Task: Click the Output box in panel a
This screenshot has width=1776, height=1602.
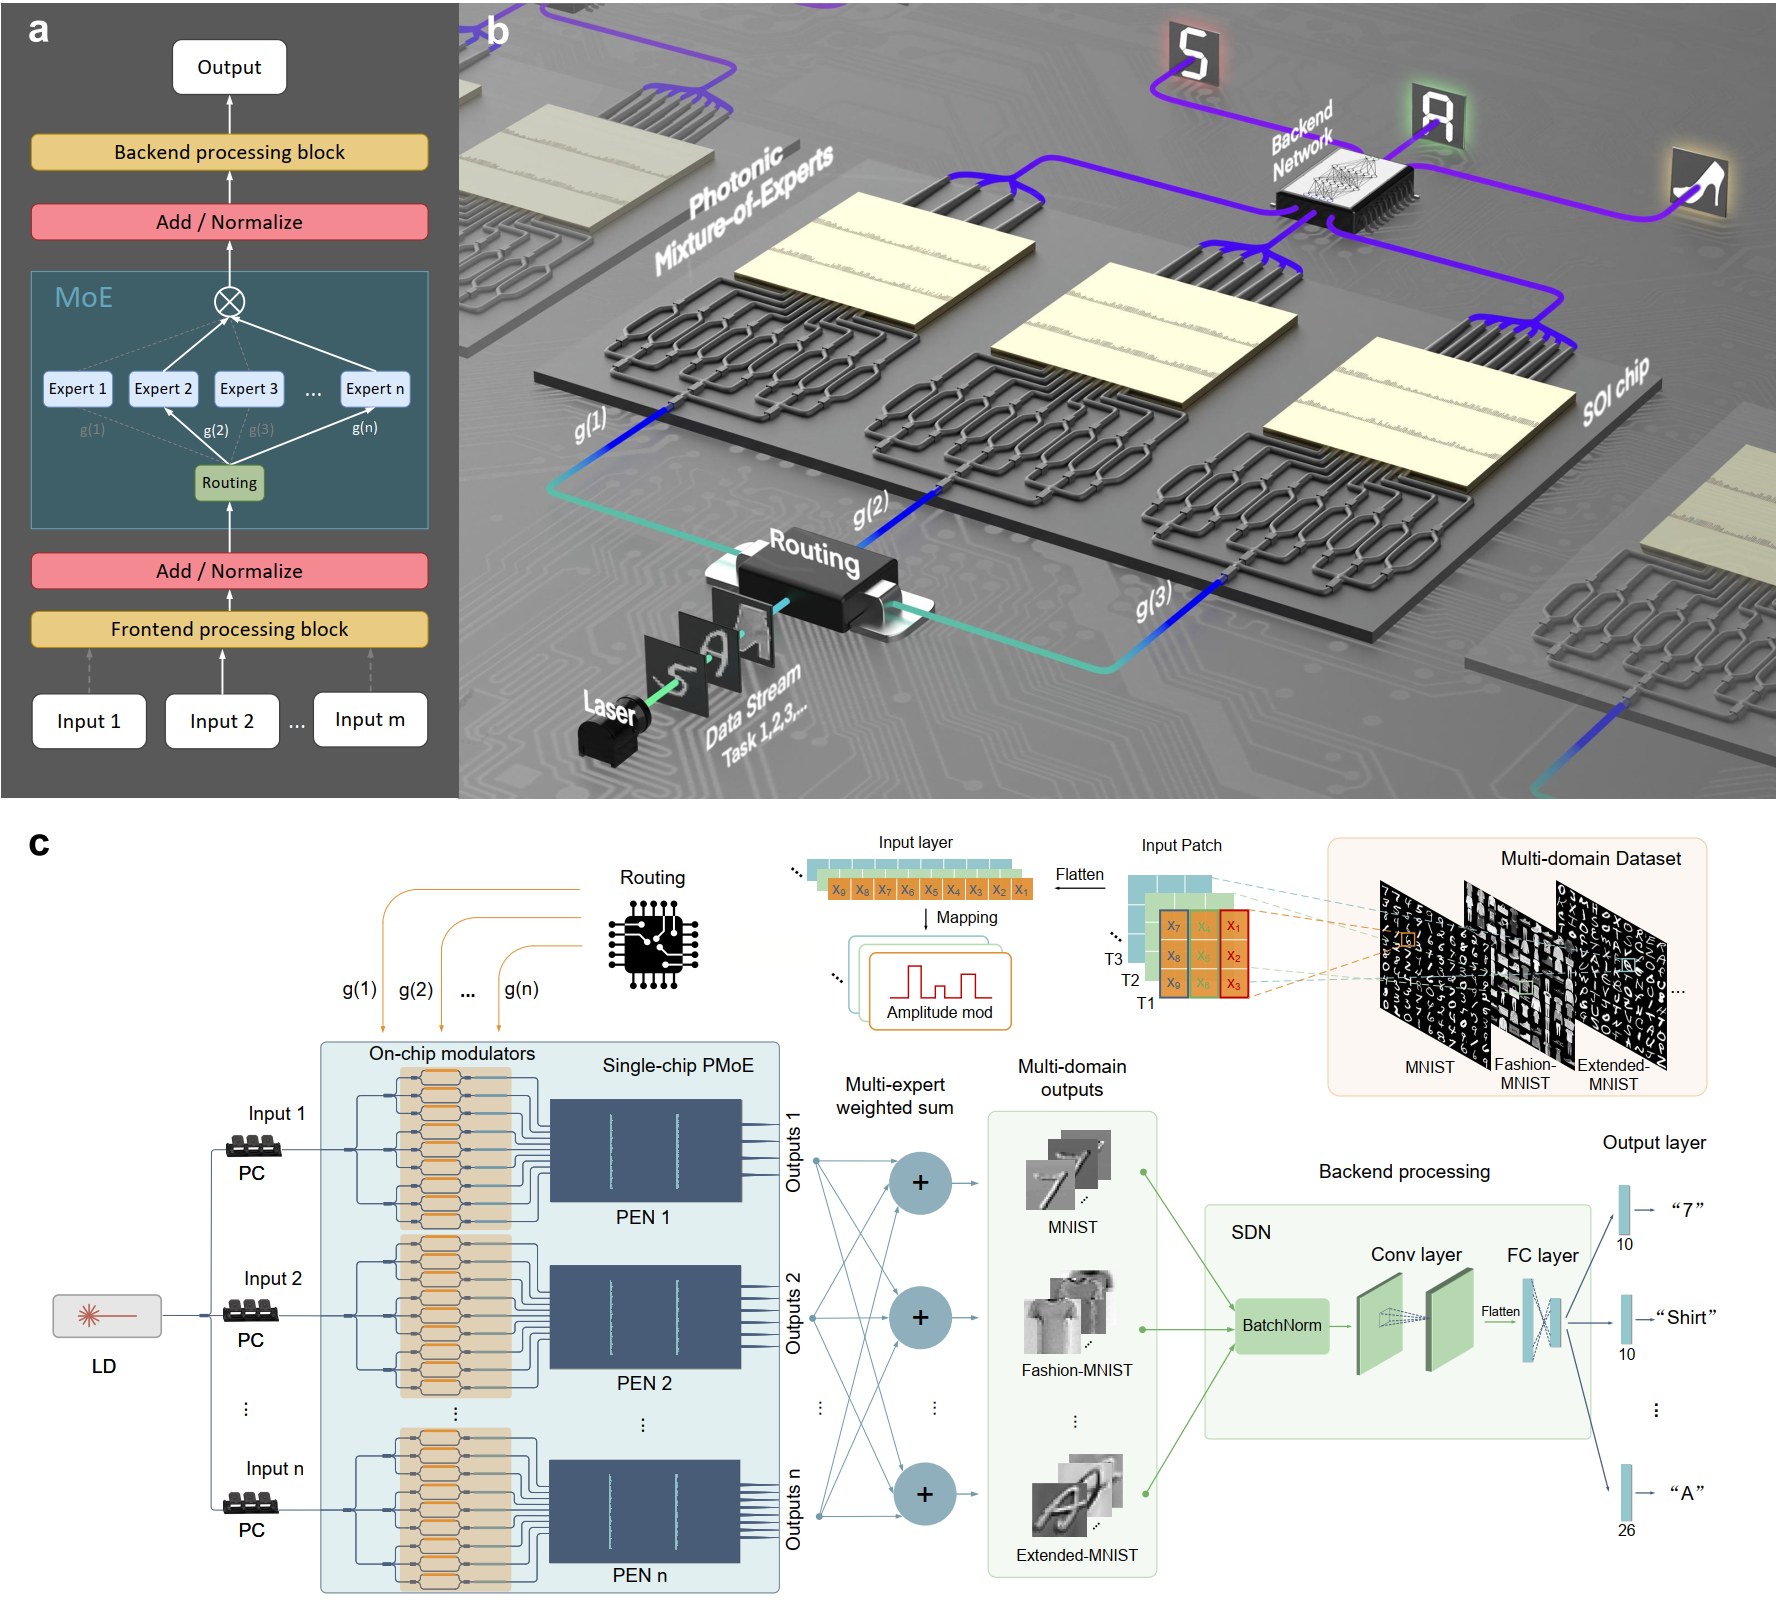Action: click(x=229, y=67)
